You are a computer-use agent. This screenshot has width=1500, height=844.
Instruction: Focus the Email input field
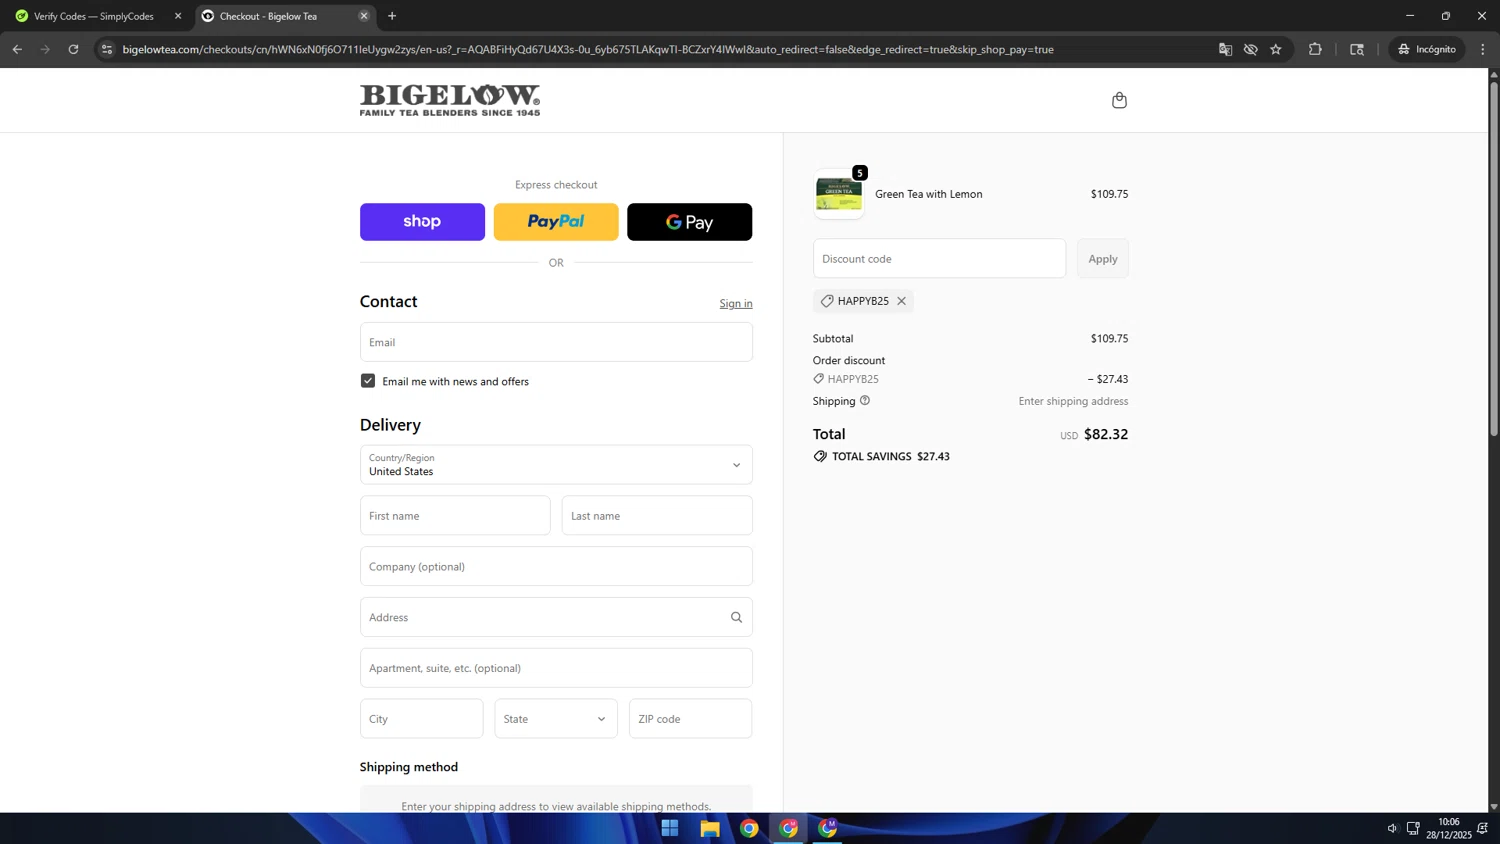[556, 342]
